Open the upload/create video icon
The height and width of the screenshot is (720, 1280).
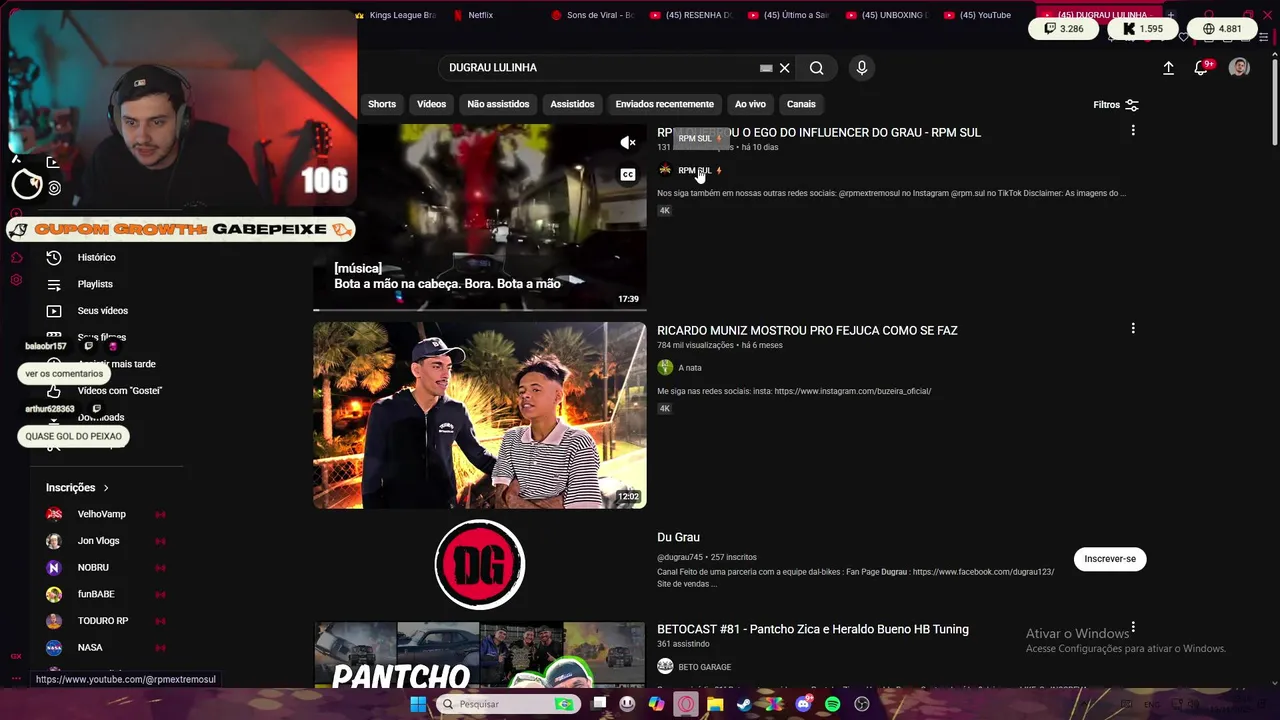click(x=1168, y=68)
